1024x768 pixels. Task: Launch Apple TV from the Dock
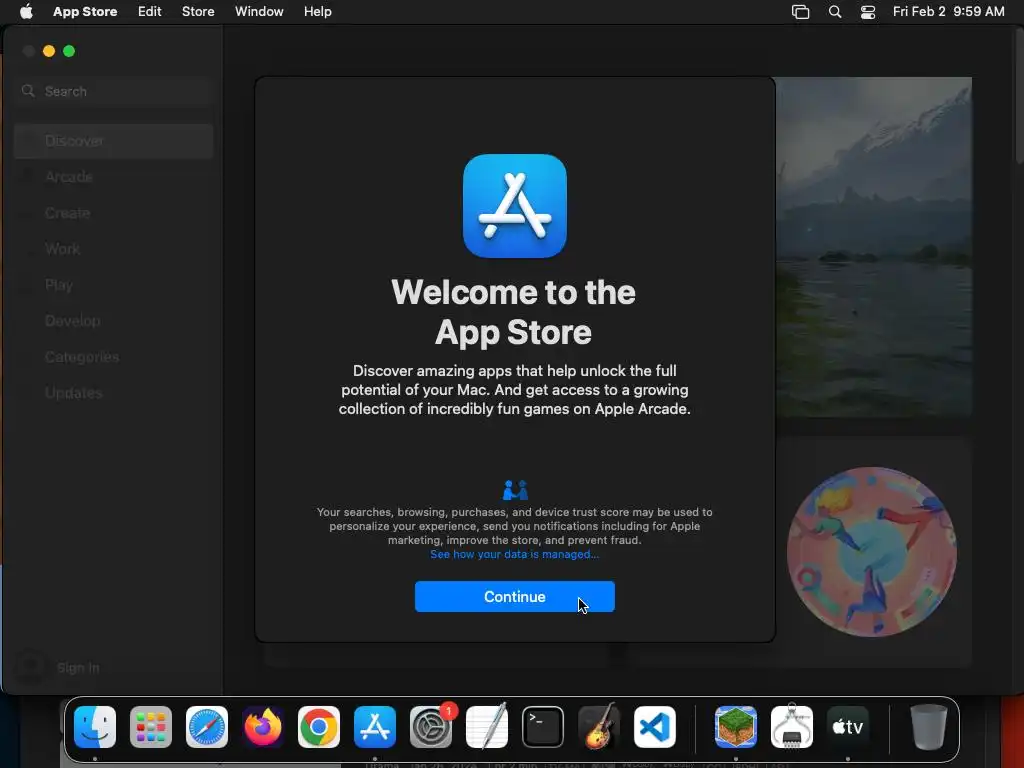(x=848, y=726)
